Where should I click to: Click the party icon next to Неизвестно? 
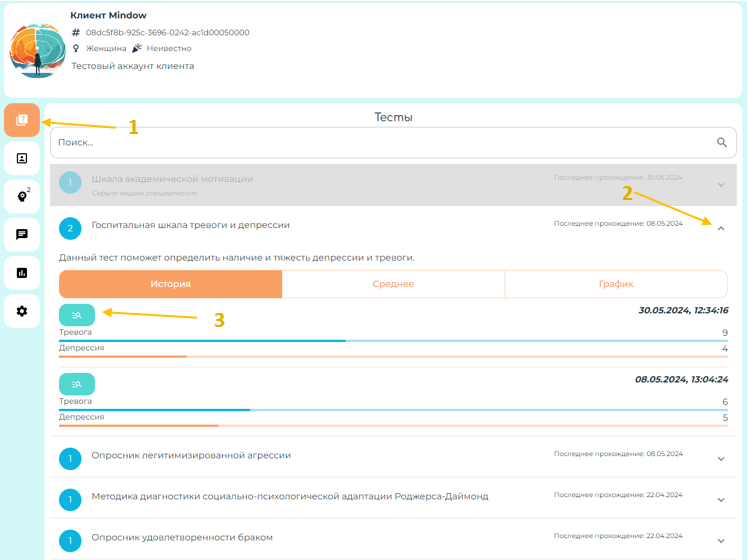pos(137,48)
